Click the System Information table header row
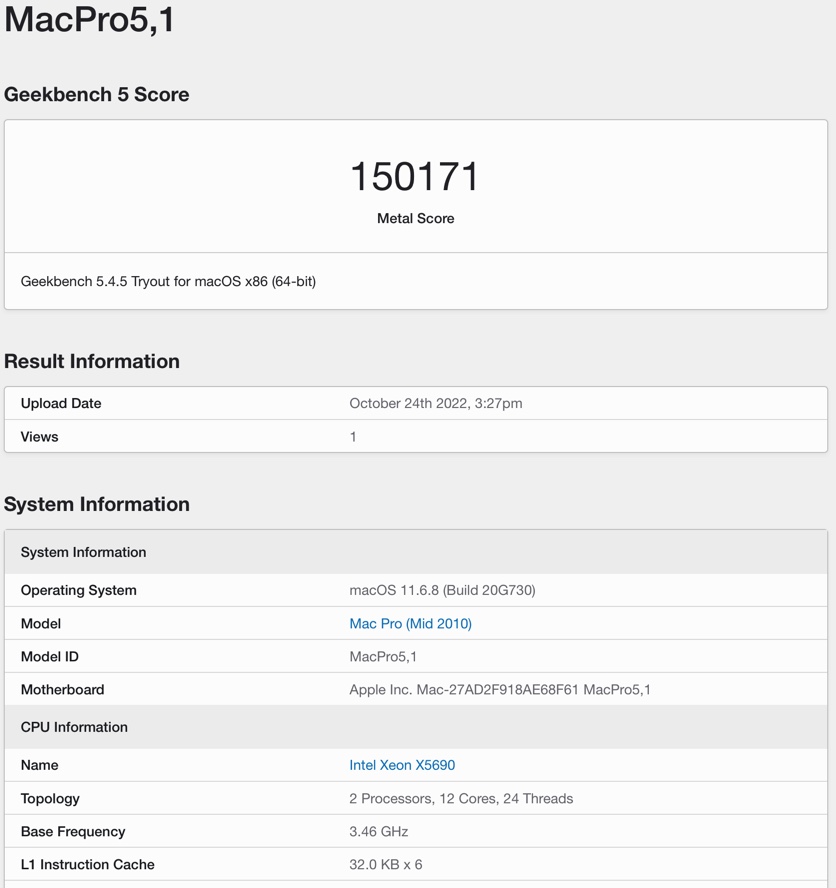Image resolution: width=836 pixels, height=888 pixels. (416, 552)
